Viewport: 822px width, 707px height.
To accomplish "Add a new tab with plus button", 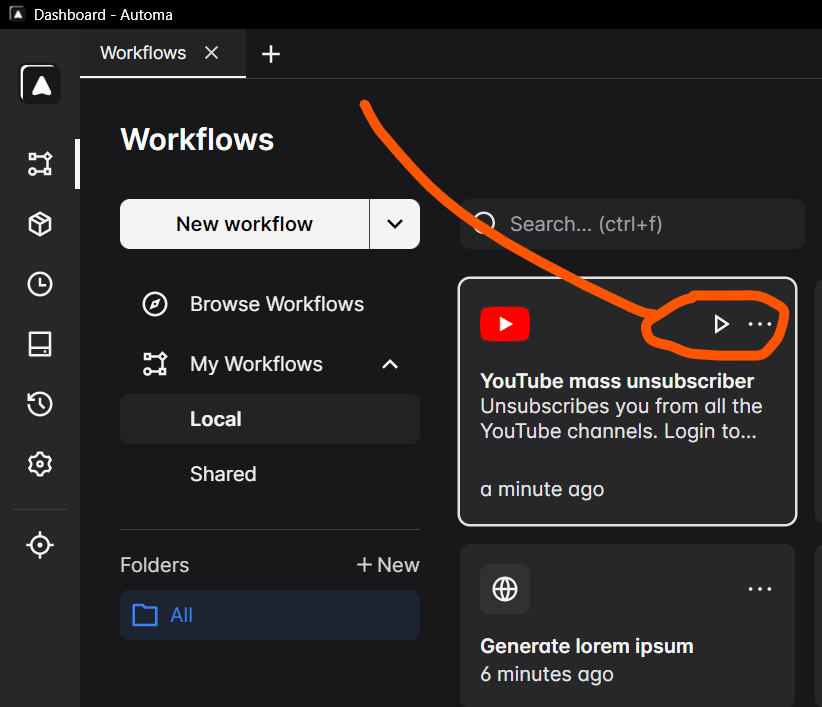I will [271, 54].
